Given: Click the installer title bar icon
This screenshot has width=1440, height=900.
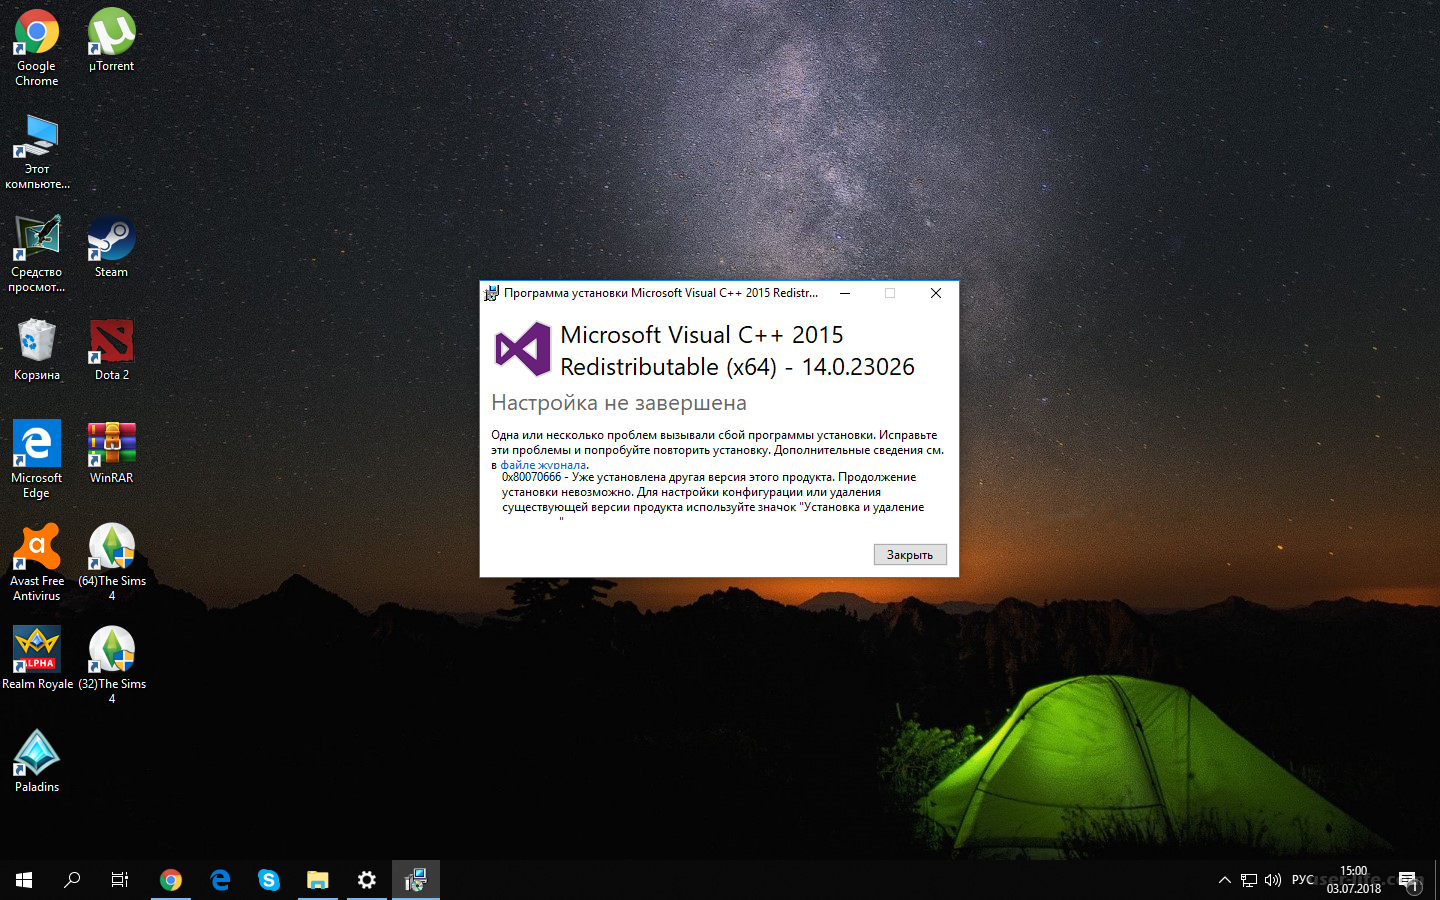Looking at the screenshot, I should point(491,293).
